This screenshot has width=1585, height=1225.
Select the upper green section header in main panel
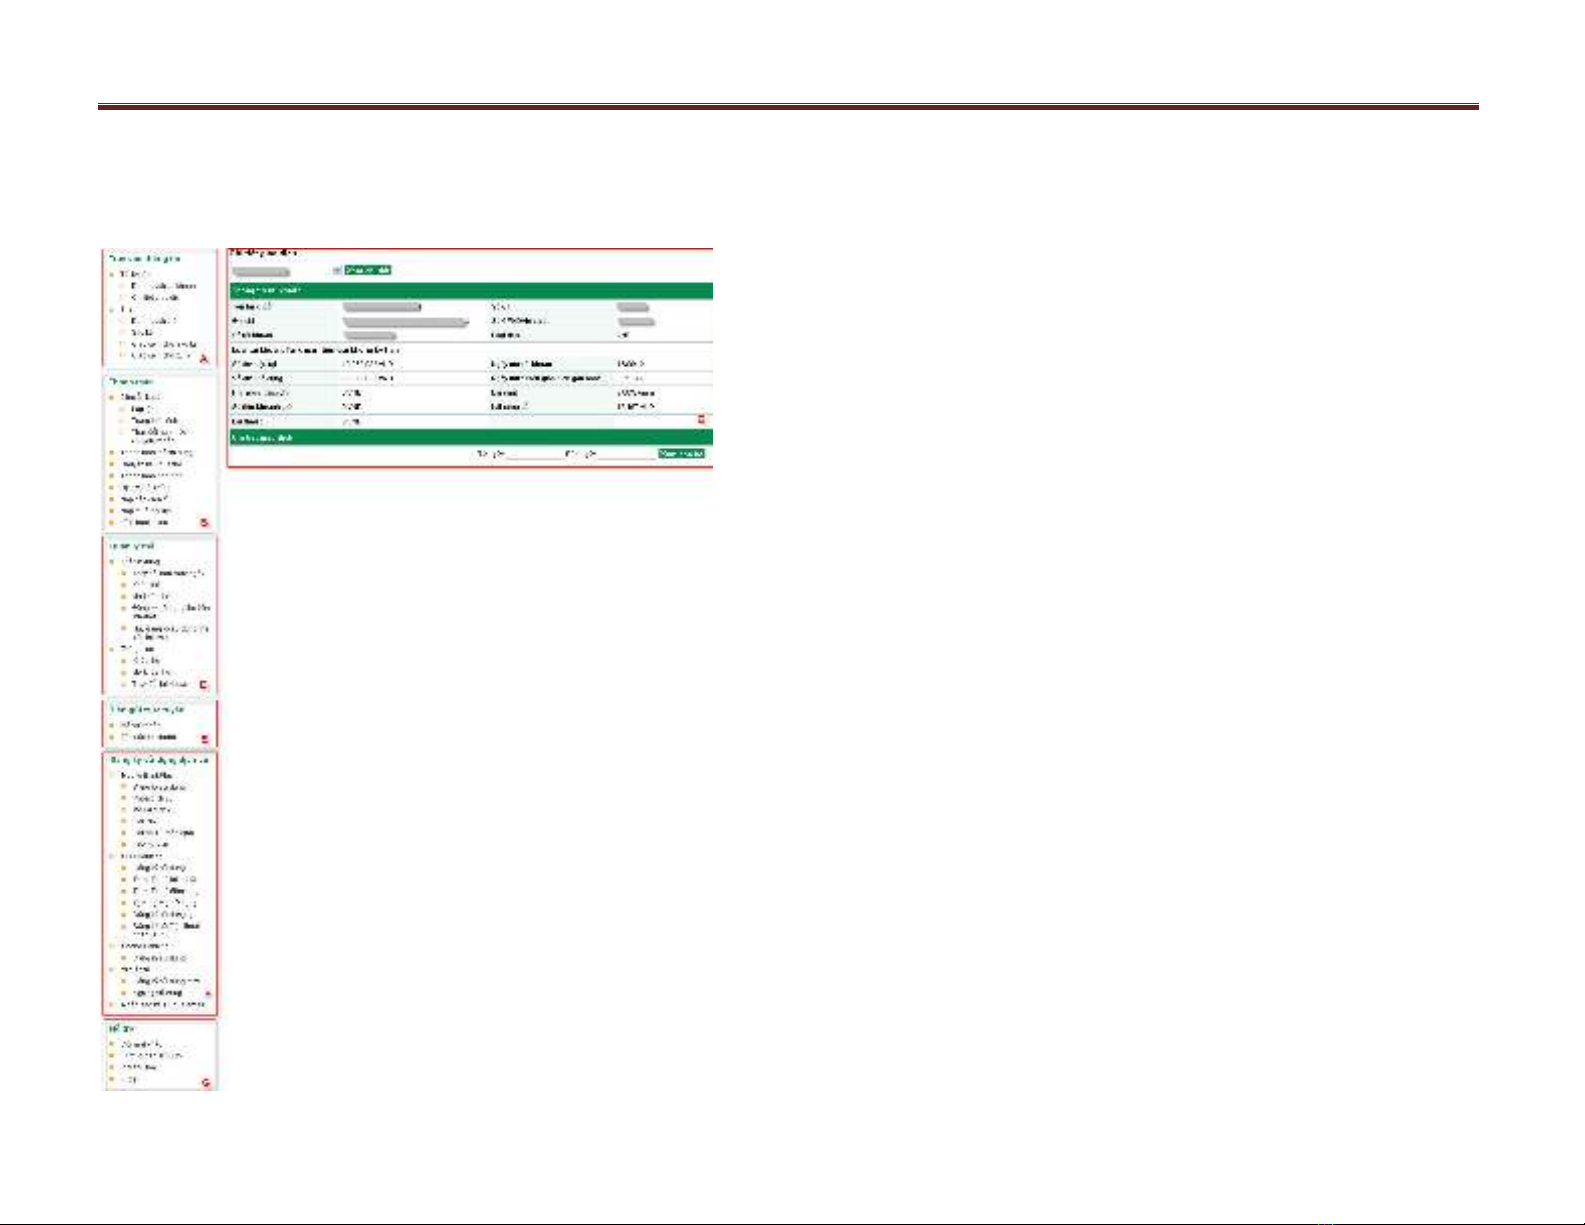click(x=470, y=291)
